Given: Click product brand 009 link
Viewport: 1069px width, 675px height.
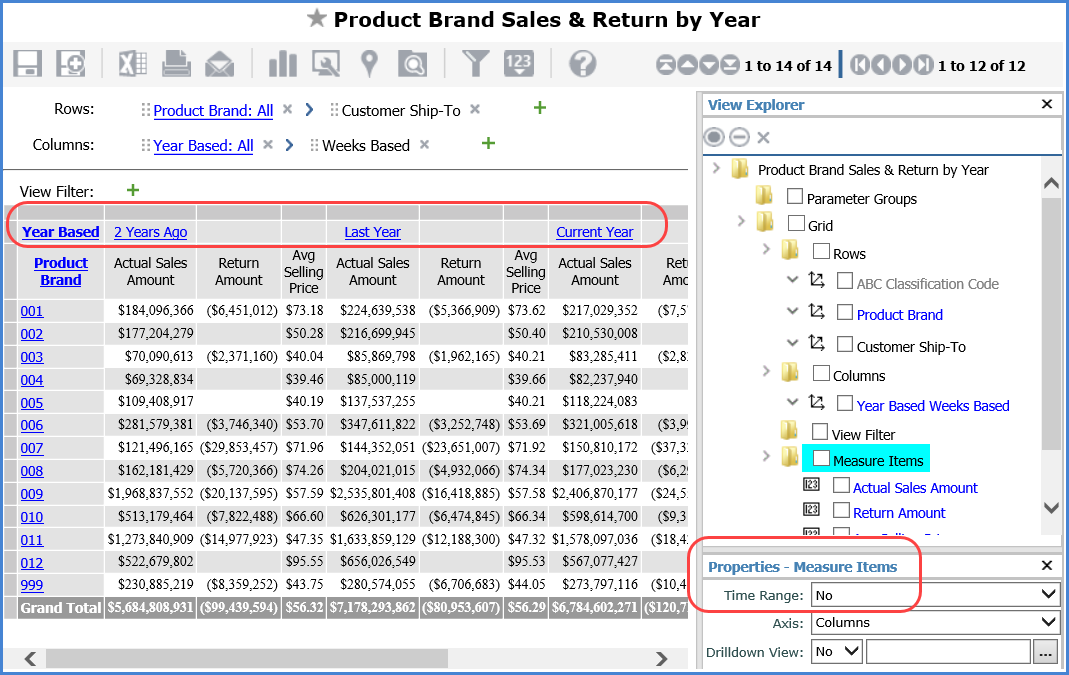Looking at the screenshot, I should pos(32,494).
